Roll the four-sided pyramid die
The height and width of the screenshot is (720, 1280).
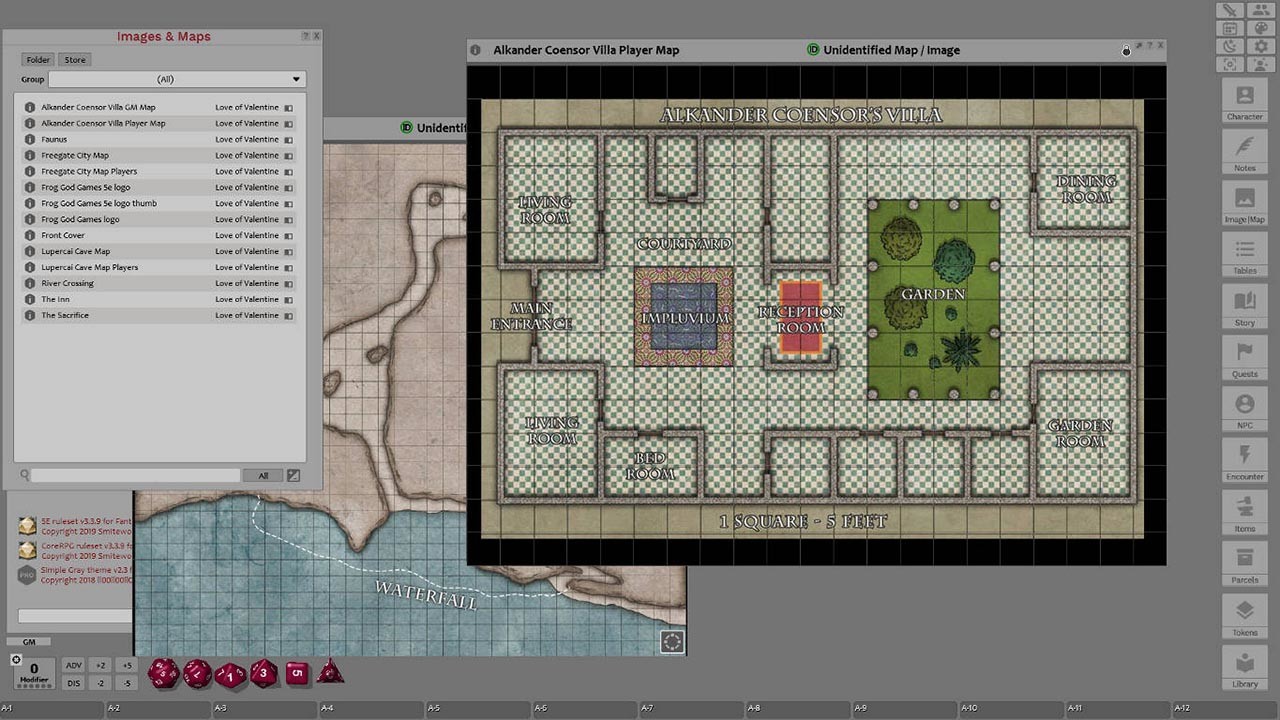point(330,673)
